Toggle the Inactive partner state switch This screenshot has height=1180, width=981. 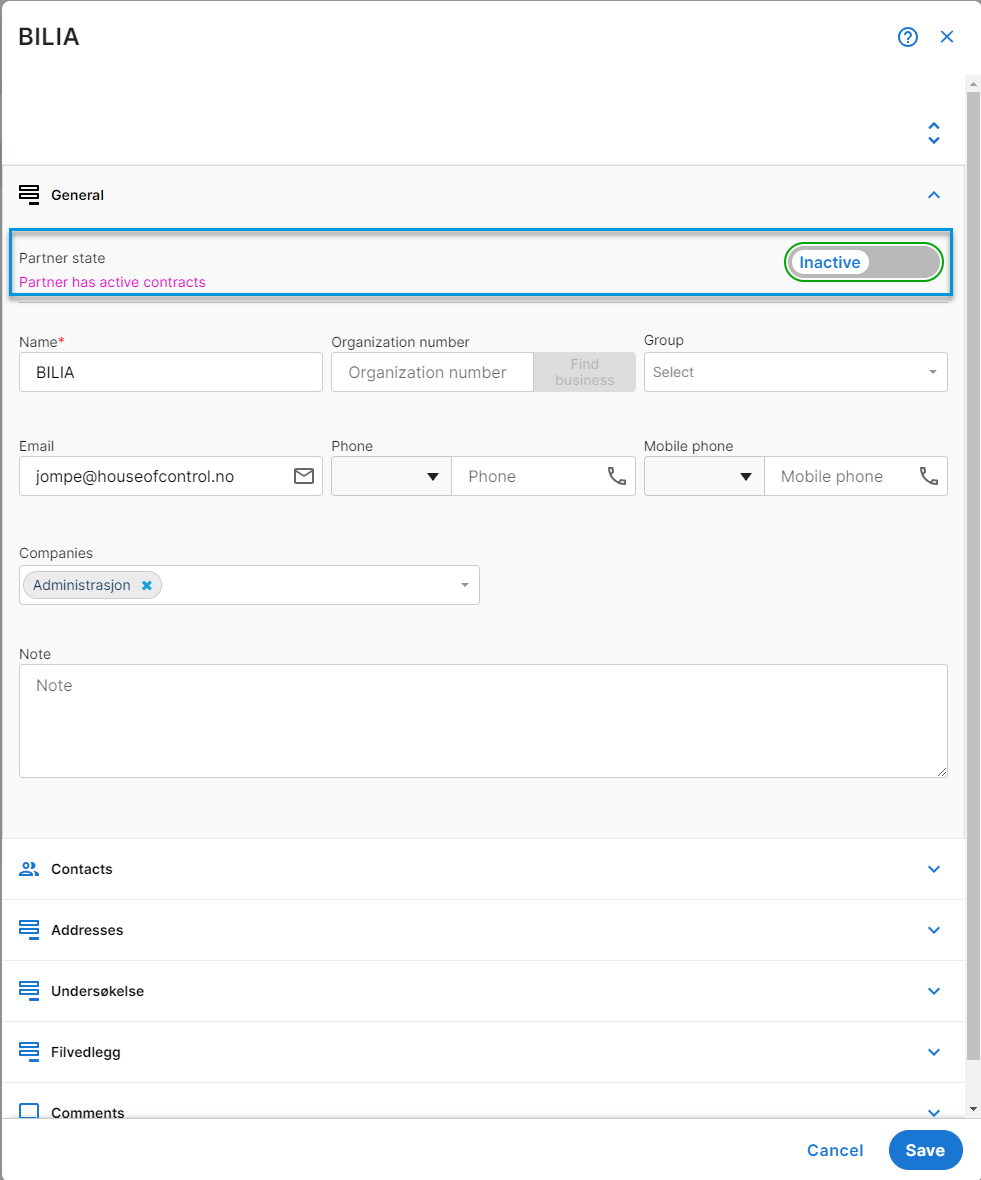click(864, 262)
